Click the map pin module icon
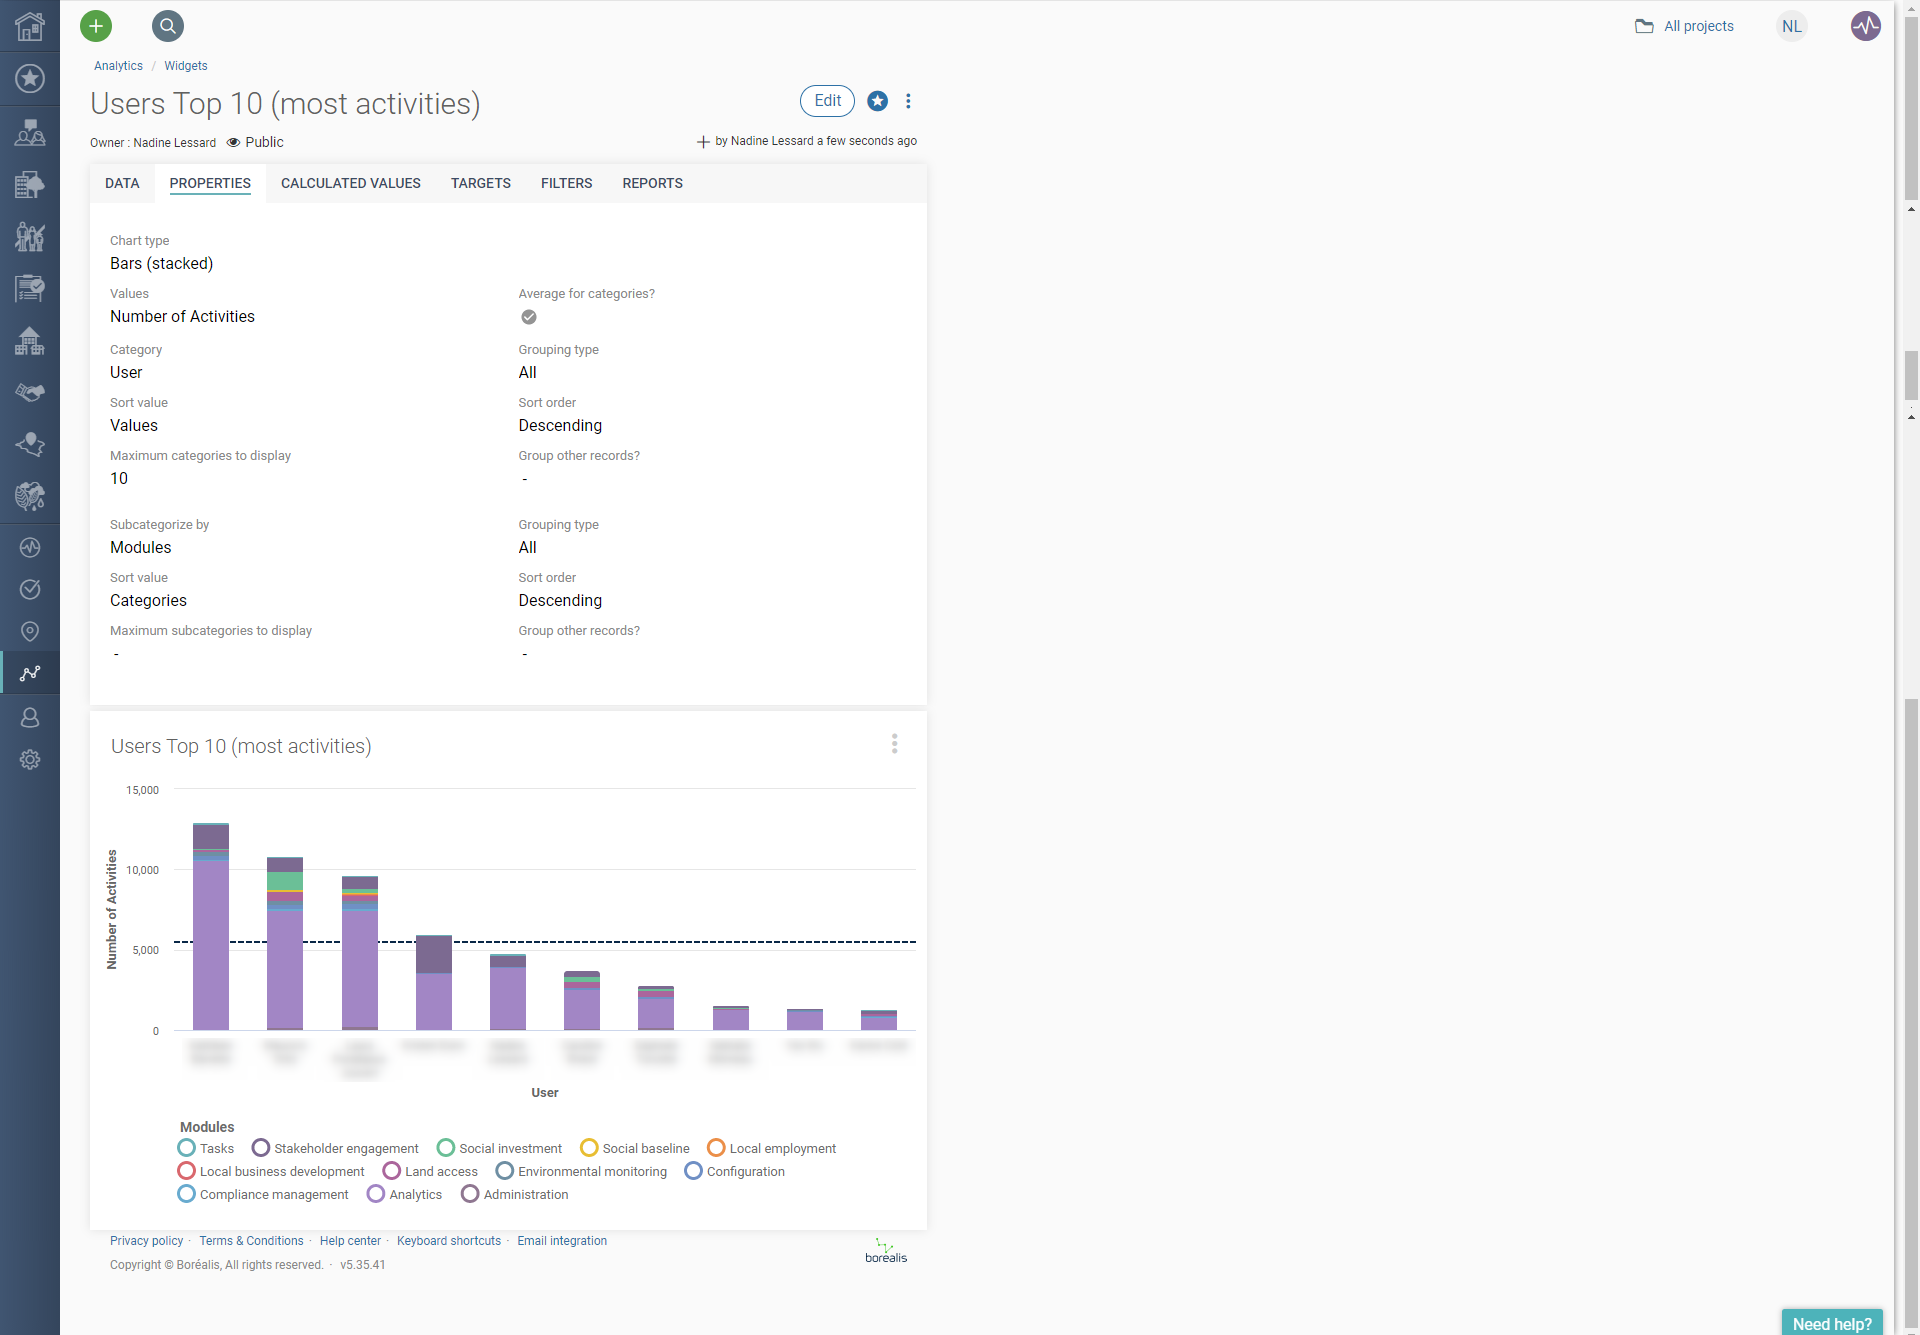This screenshot has width=1920, height=1335. 29,631
